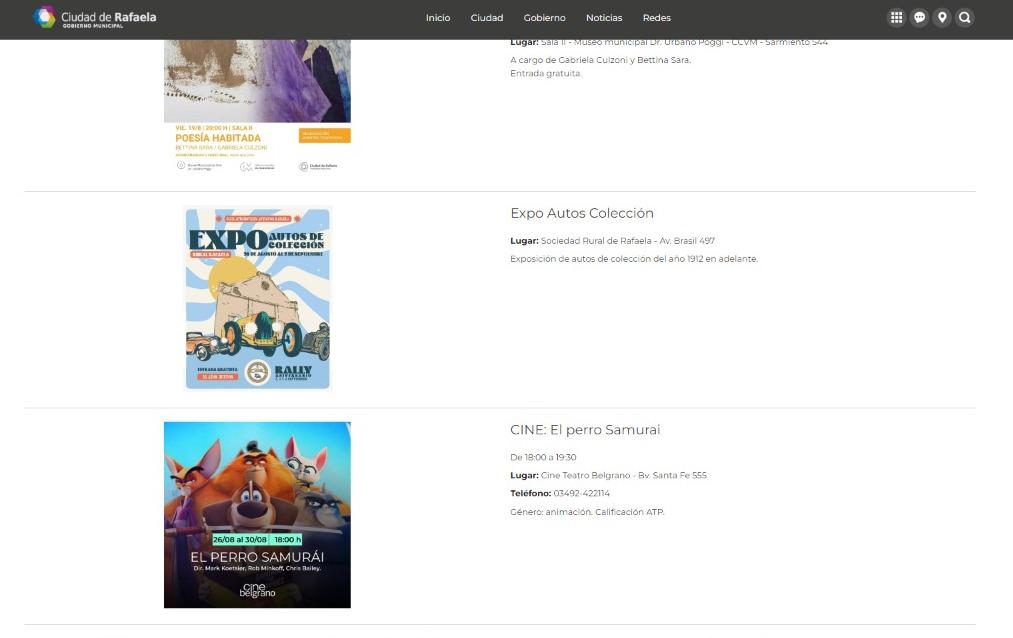1013x638 pixels.
Task: Click the 'Exposición de autos de colección' description
Action: (x=634, y=259)
